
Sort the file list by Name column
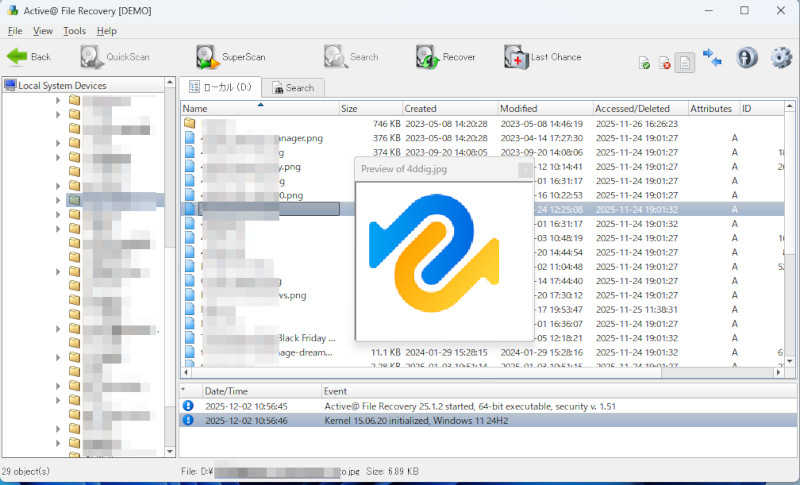260,109
